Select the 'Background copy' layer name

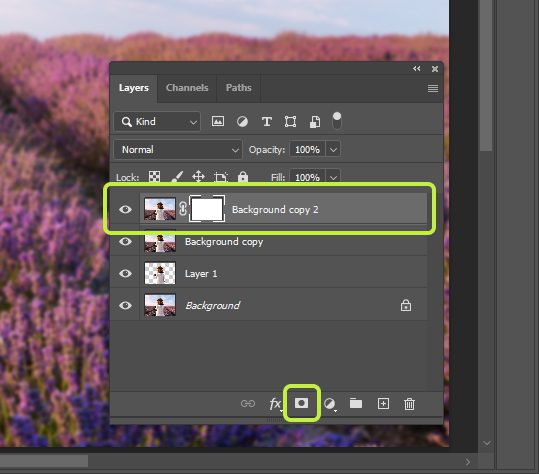pyautogui.click(x=224, y=242)
